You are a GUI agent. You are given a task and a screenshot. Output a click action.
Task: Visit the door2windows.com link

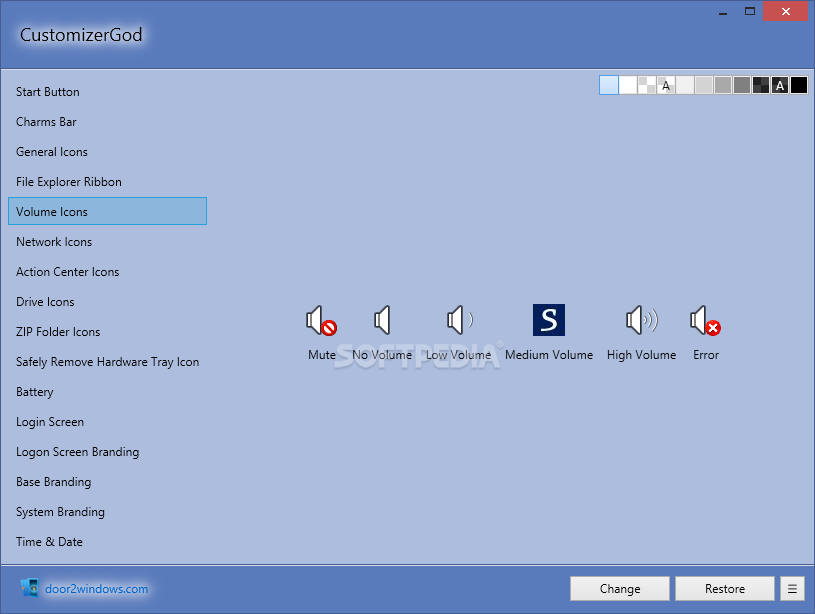click(x=97, y=589)
